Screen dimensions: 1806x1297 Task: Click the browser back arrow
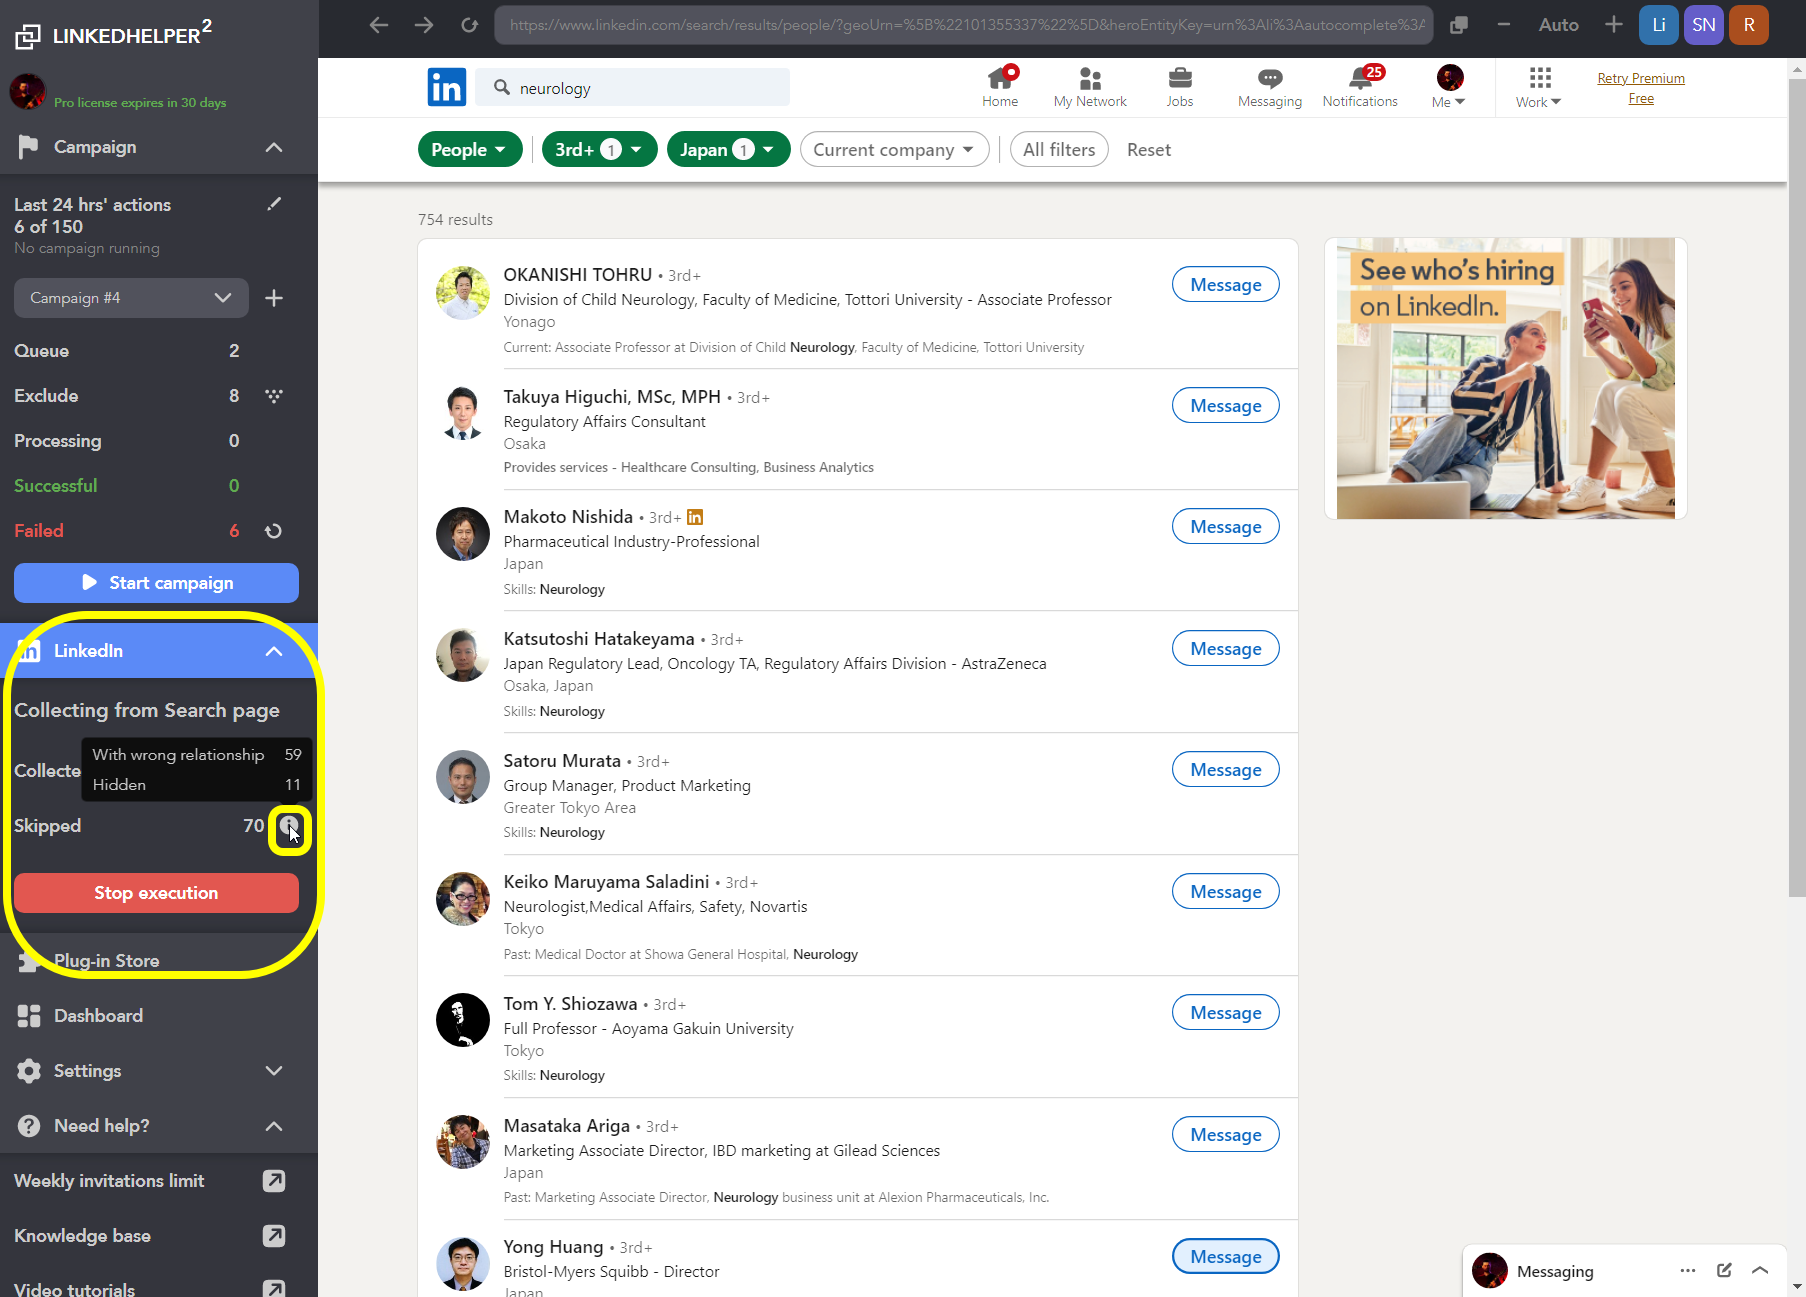pyautogui.click(x=378, y=25)
